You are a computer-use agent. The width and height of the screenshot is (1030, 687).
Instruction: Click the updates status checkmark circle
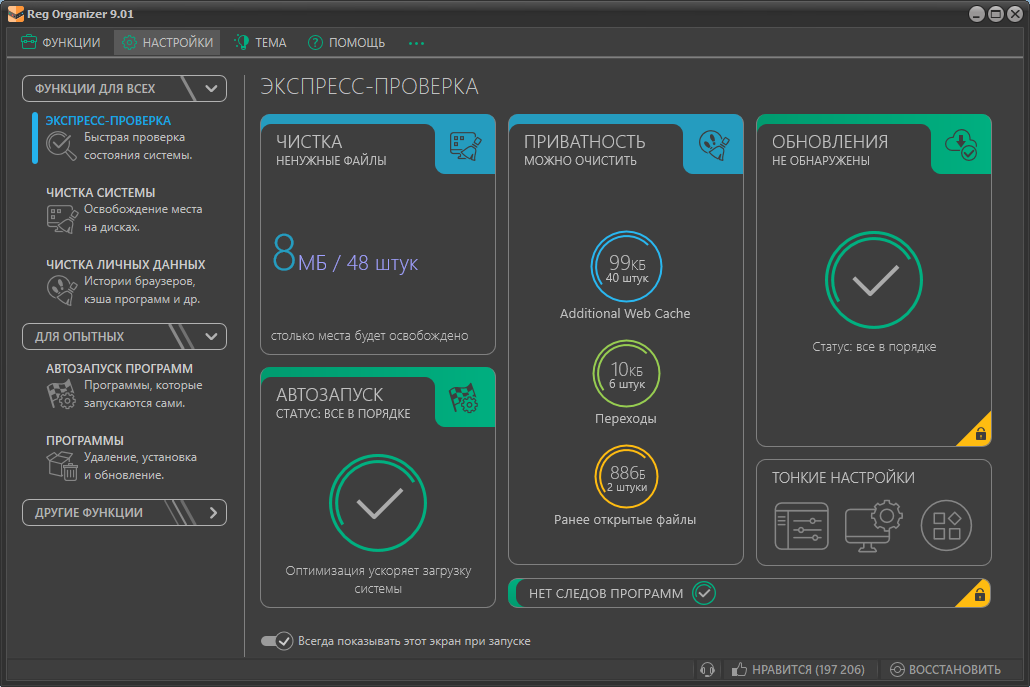pos(874,280)
